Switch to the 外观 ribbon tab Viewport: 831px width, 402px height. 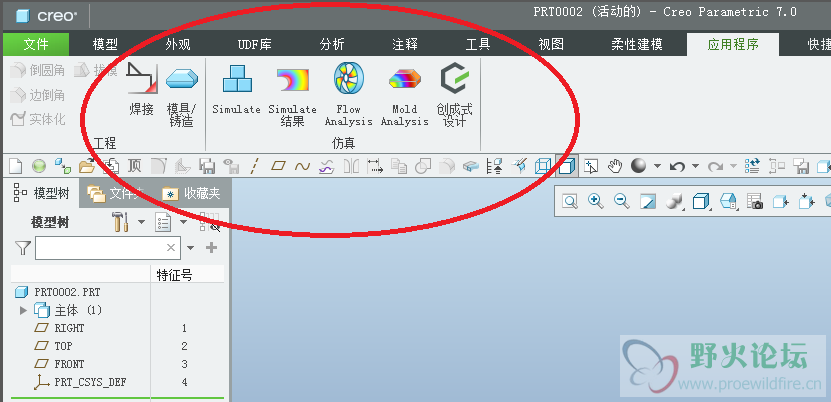point(178,44)
